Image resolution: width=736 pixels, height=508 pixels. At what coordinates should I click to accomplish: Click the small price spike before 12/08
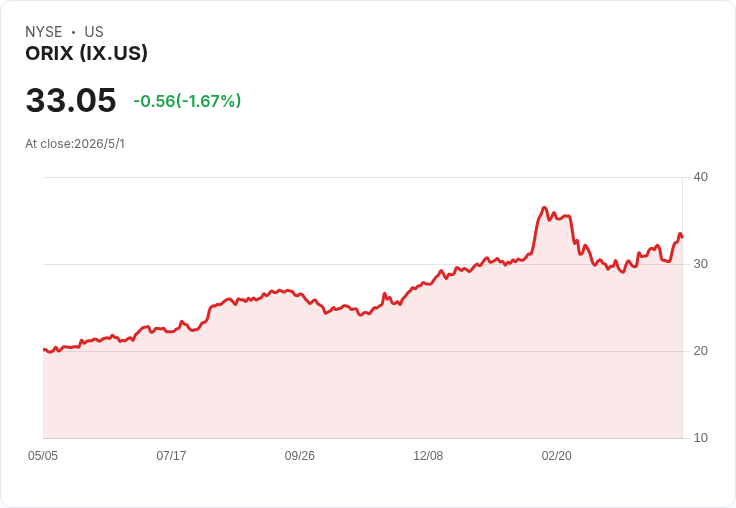point(384,294)
